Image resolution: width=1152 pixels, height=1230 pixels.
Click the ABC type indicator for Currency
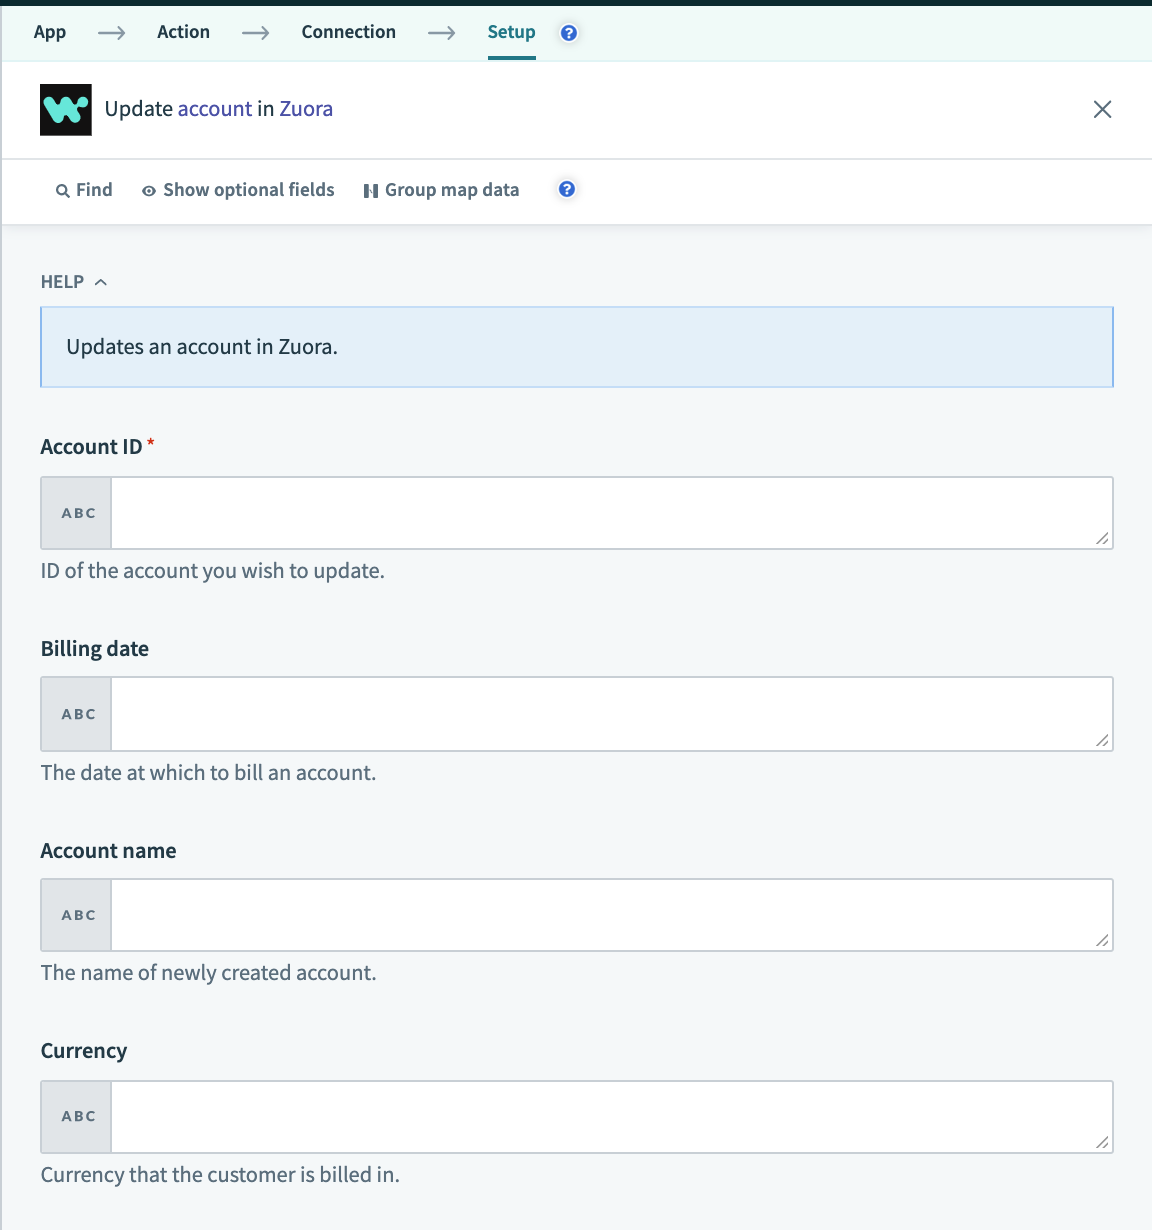pos(75,1116)
